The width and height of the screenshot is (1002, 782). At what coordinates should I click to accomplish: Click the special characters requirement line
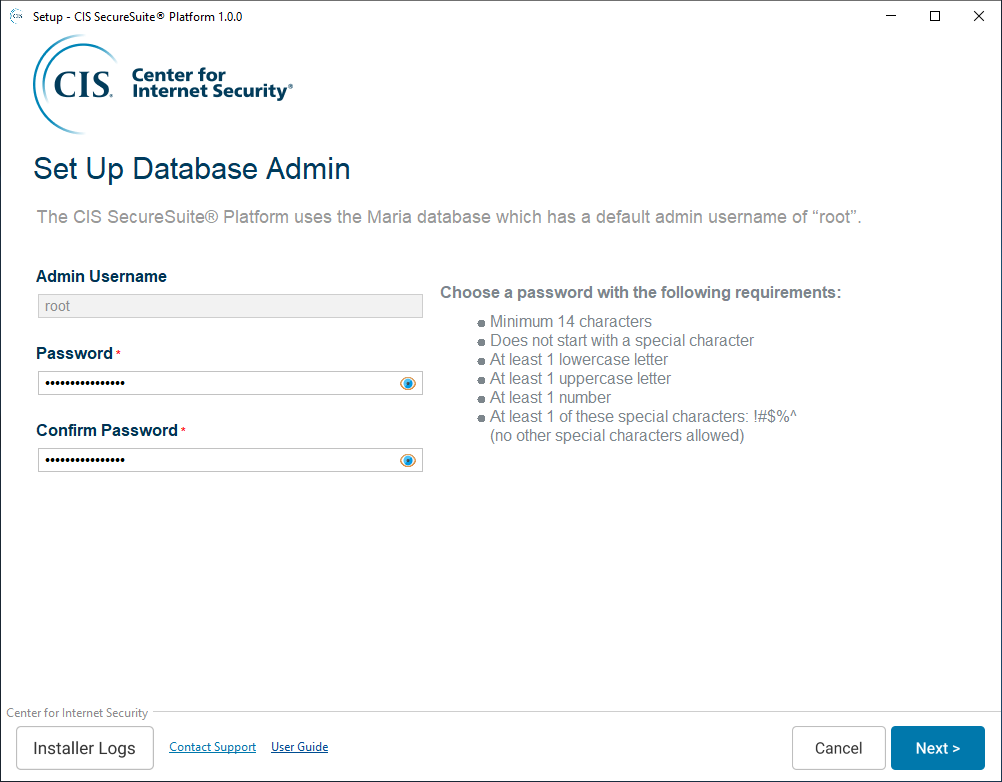(643, 417)
